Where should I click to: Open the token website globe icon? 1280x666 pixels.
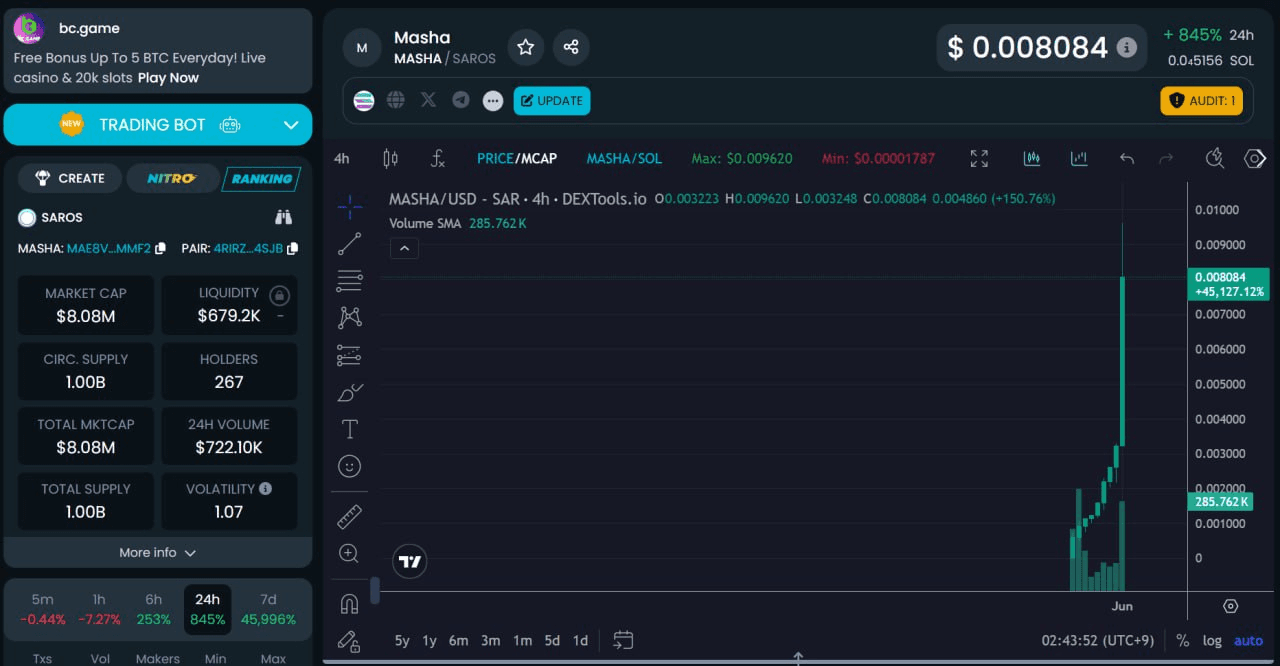point(396,100)
